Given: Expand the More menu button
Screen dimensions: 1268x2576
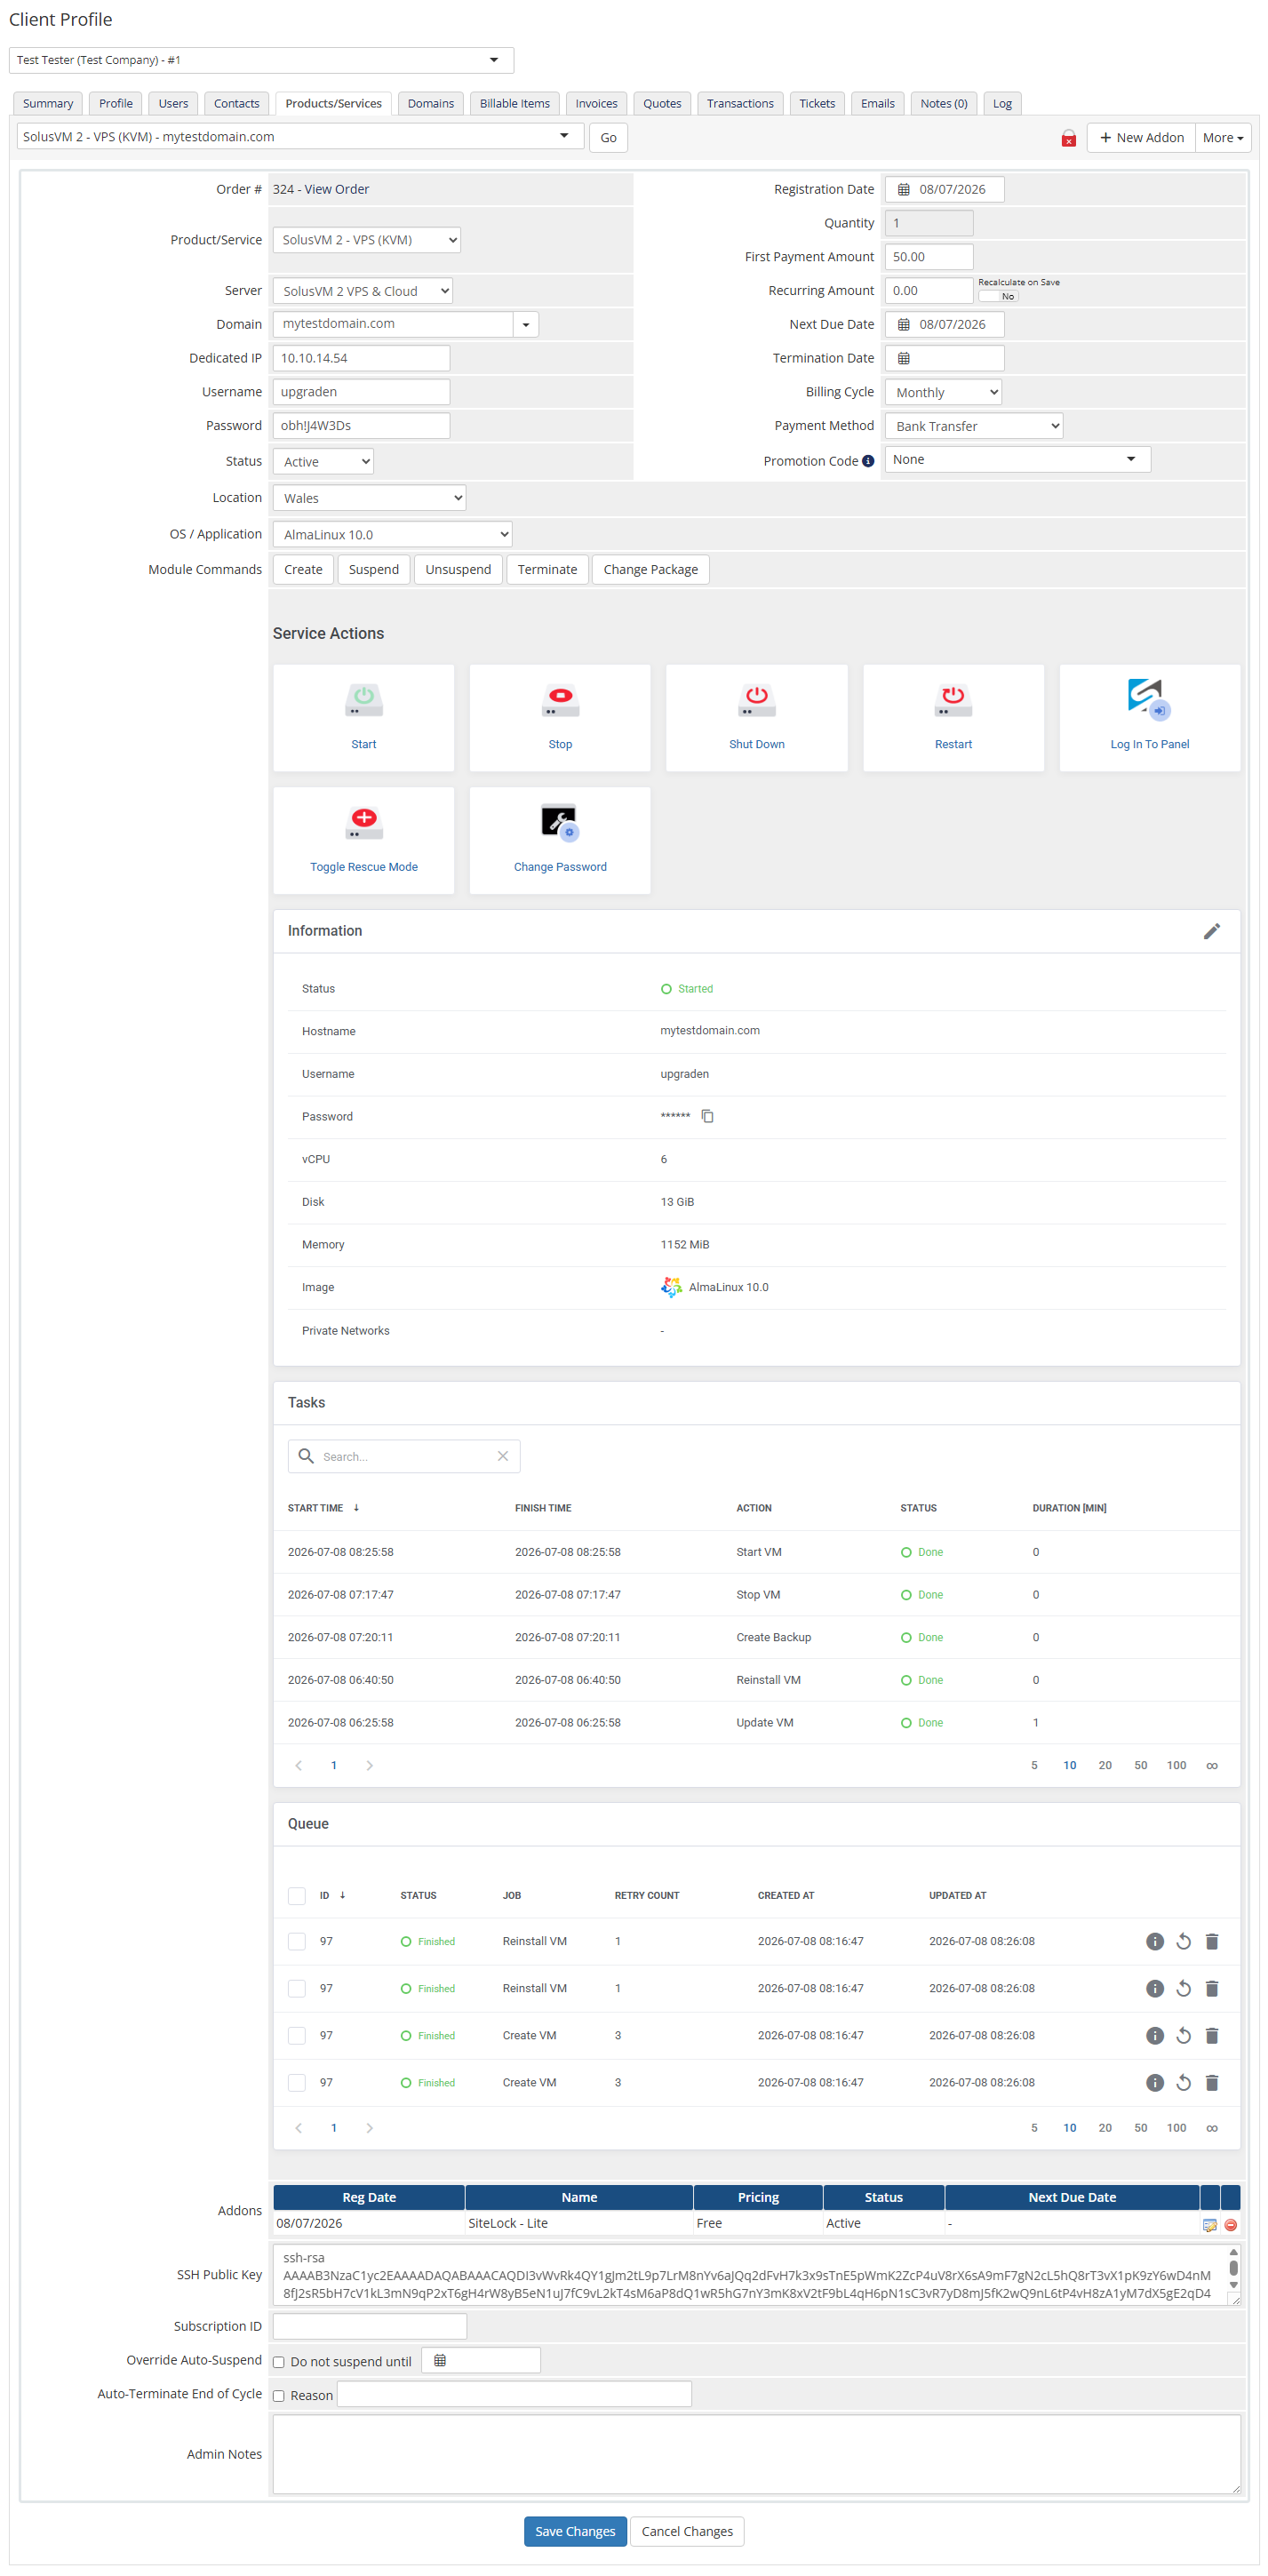Looking at the screenshot, I should point(1222,137).
